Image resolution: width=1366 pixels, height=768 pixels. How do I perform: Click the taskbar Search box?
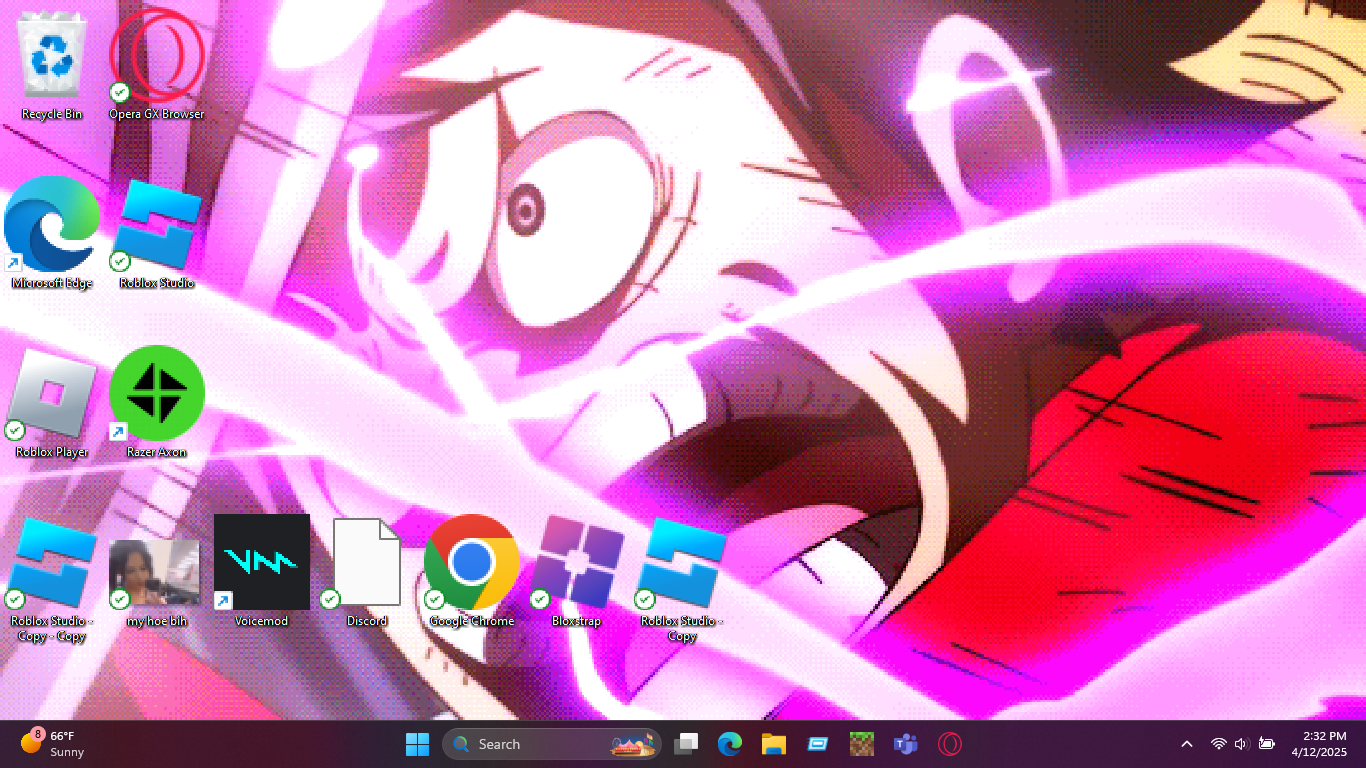click(552, 744)
